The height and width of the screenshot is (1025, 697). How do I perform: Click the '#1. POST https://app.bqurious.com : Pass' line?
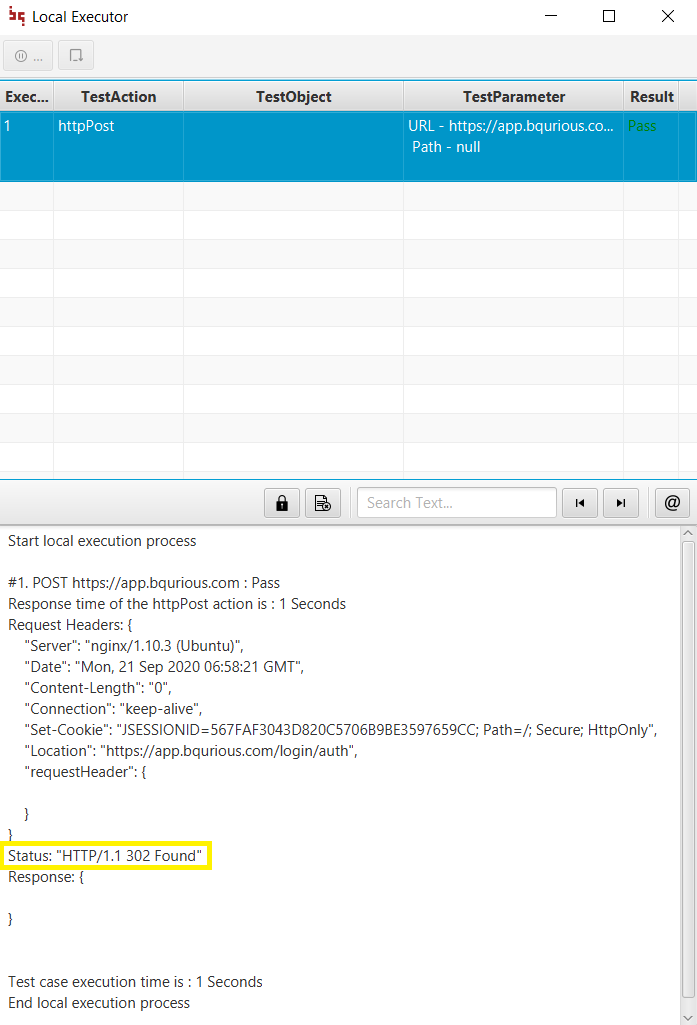click(144, 583)
